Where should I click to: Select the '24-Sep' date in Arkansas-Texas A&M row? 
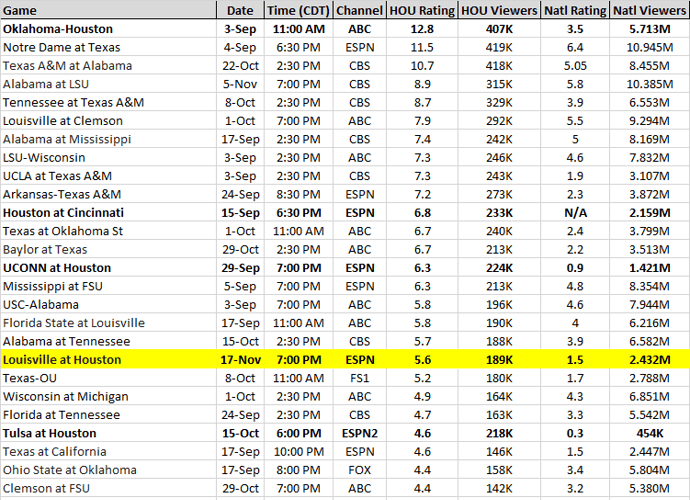point(240,194)
